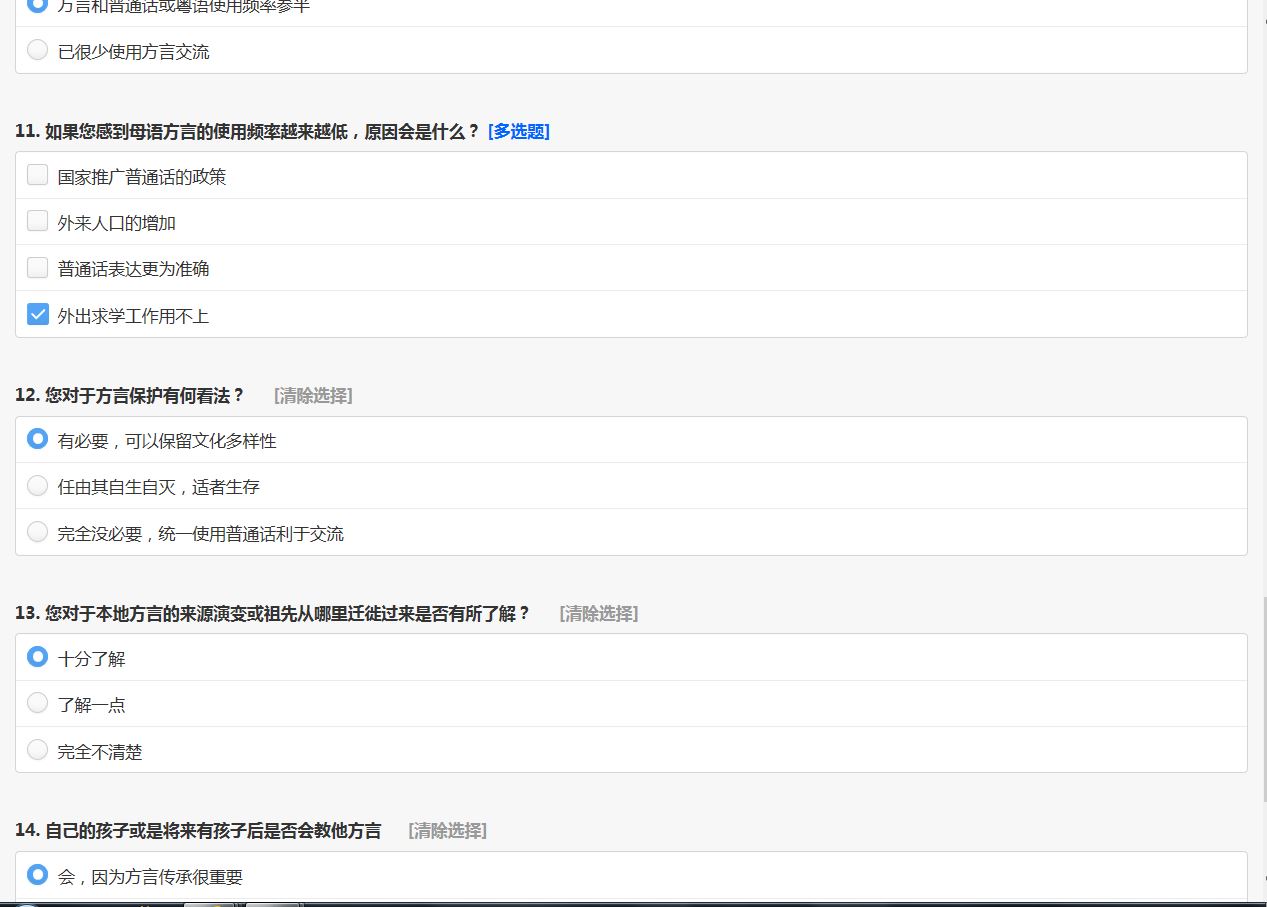
Task: Select '会，因为方言传承很重要' radio option
Action: [x=38, y=875]
